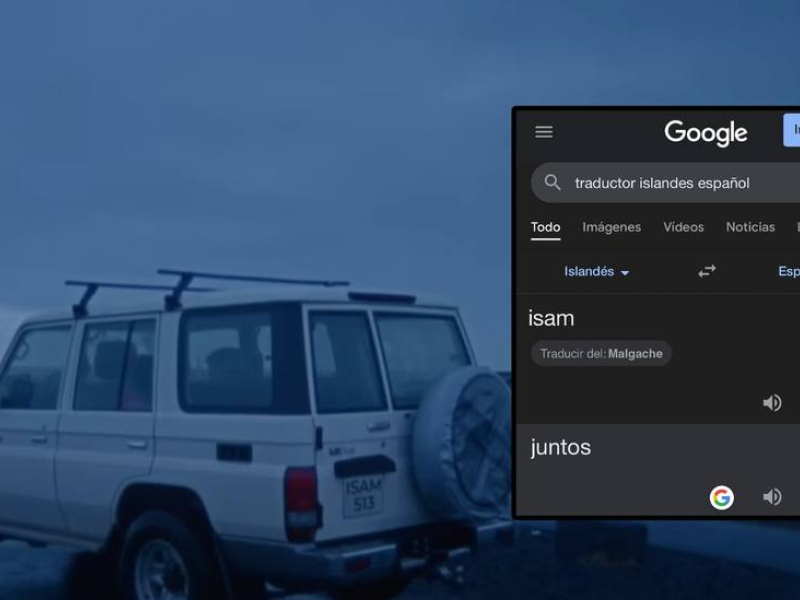Swap the translation languages
This screenshot has height=600, width=800.
[x=707, y=271]
